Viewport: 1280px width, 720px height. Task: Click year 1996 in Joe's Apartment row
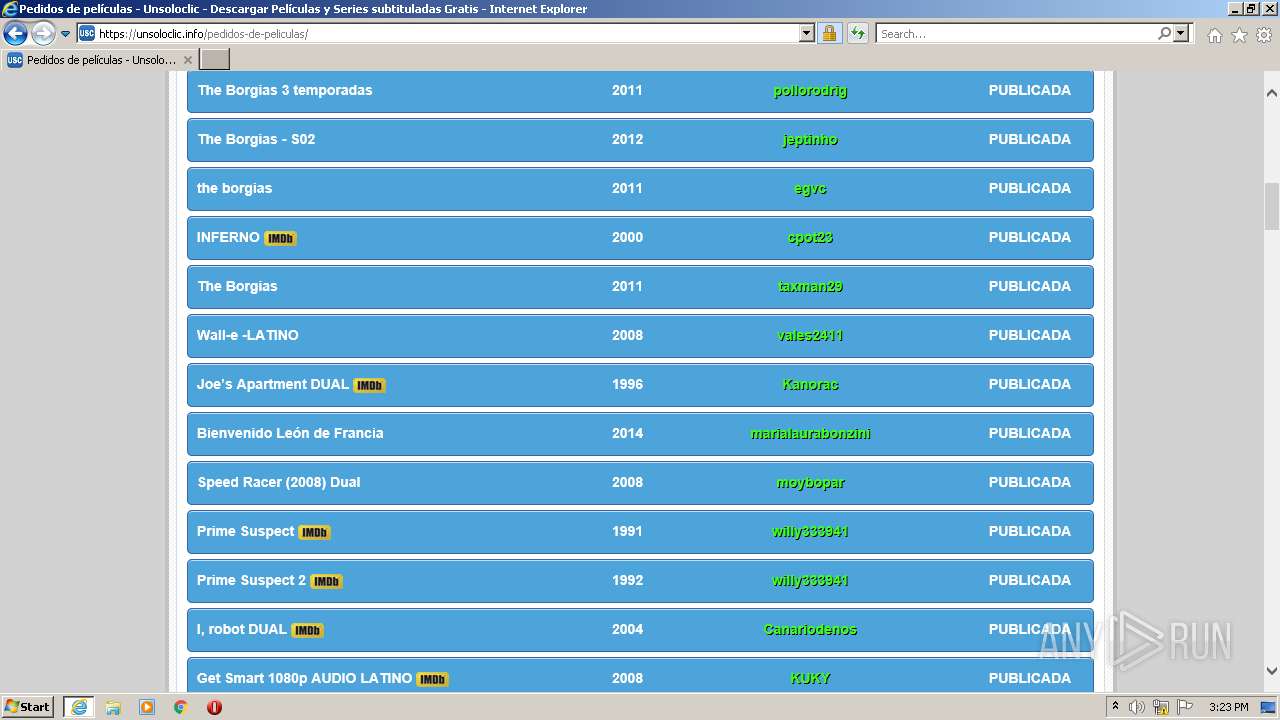627,384
